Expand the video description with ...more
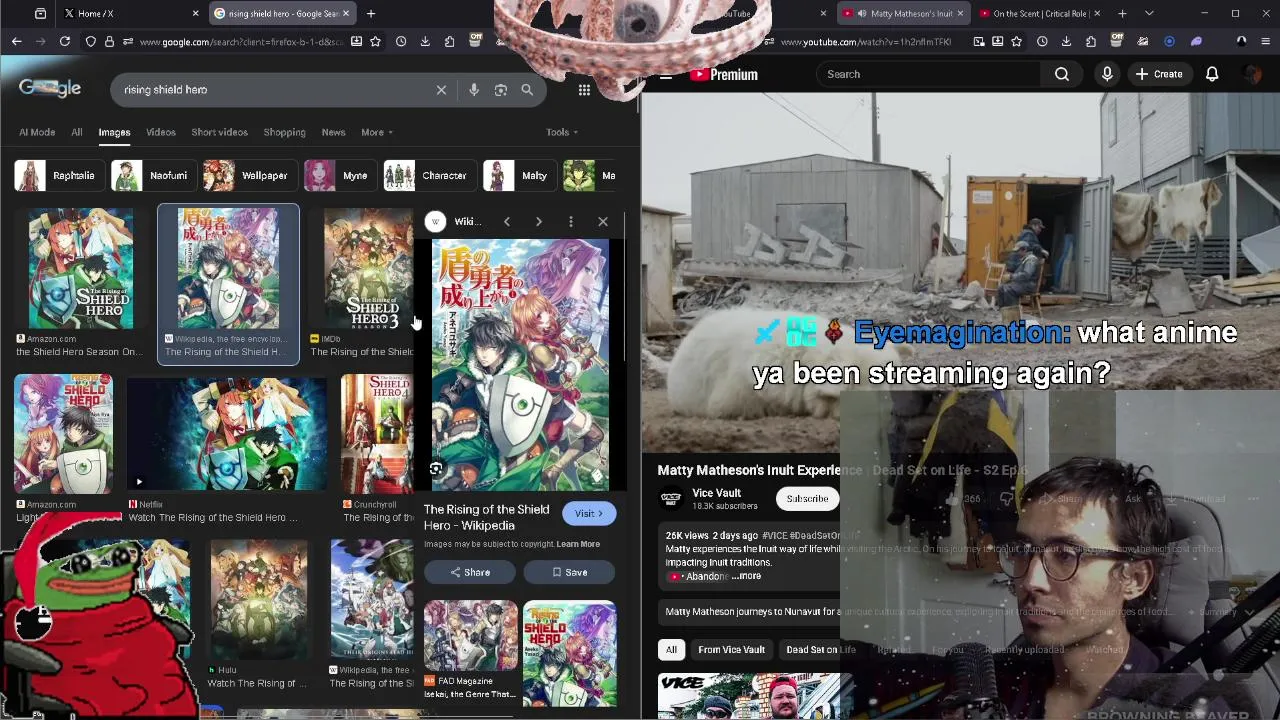1280x720 pixels. click(746, 576)
